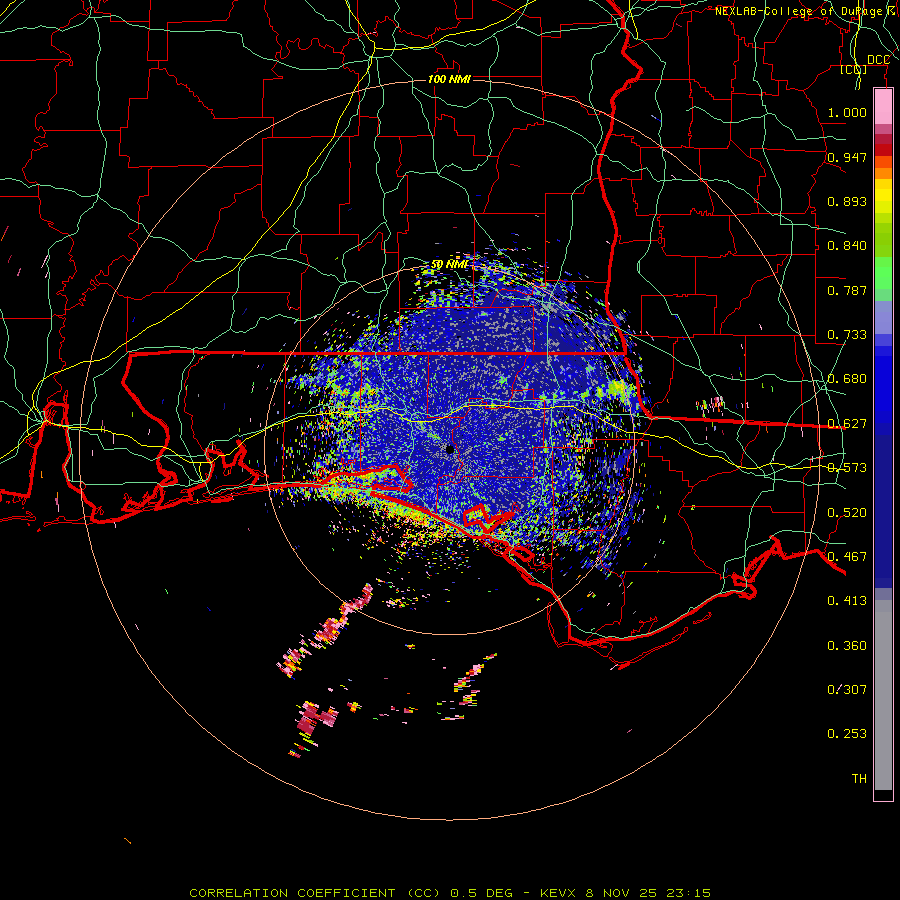The width and height of the screenshot is (900, 900).
Task: Click the 0.627 scale value
Action: tap(847, 424)
